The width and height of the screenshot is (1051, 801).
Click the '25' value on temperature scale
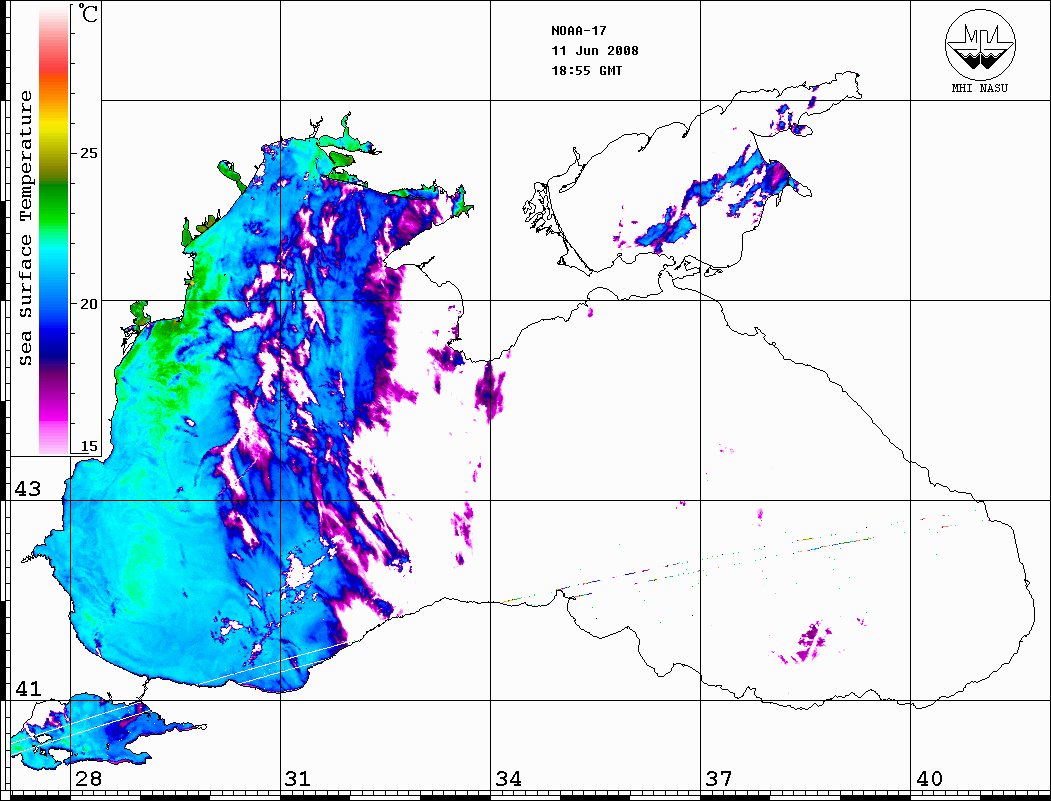(88, 153)
